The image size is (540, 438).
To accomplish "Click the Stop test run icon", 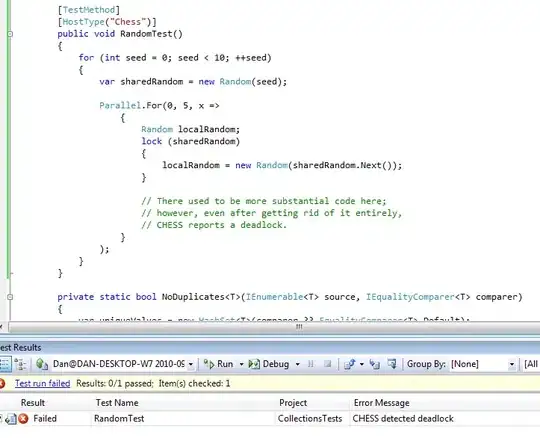I will click(328, 364).
